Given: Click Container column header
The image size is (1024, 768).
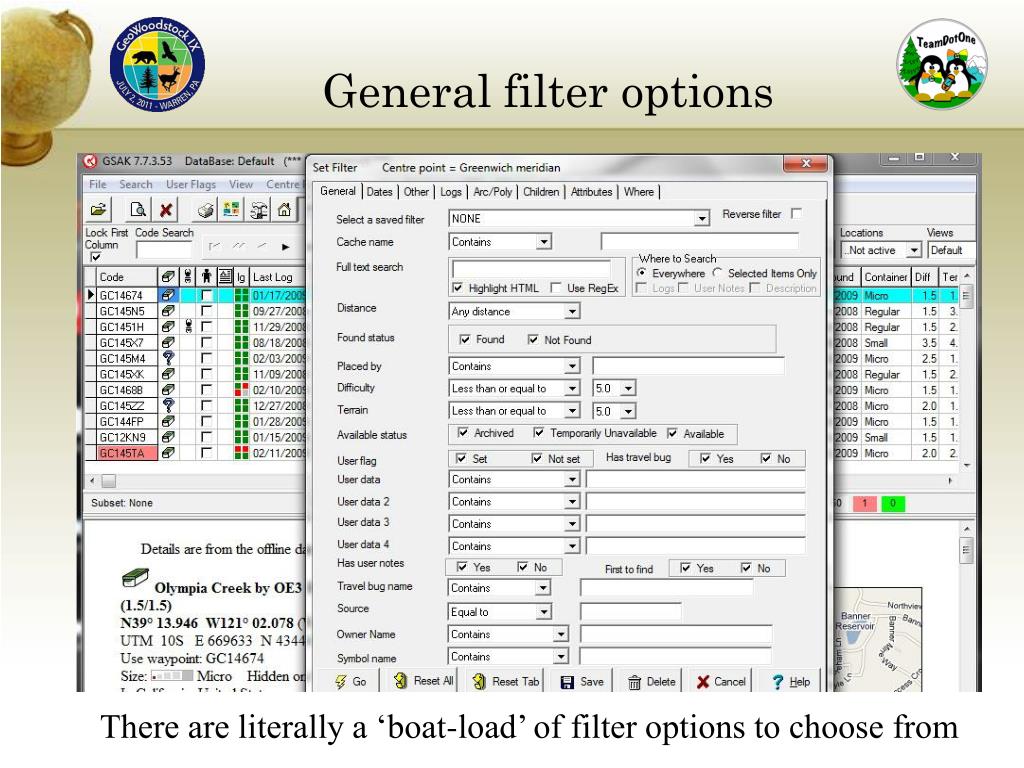Looking at the screenshot, I should 886,277.
